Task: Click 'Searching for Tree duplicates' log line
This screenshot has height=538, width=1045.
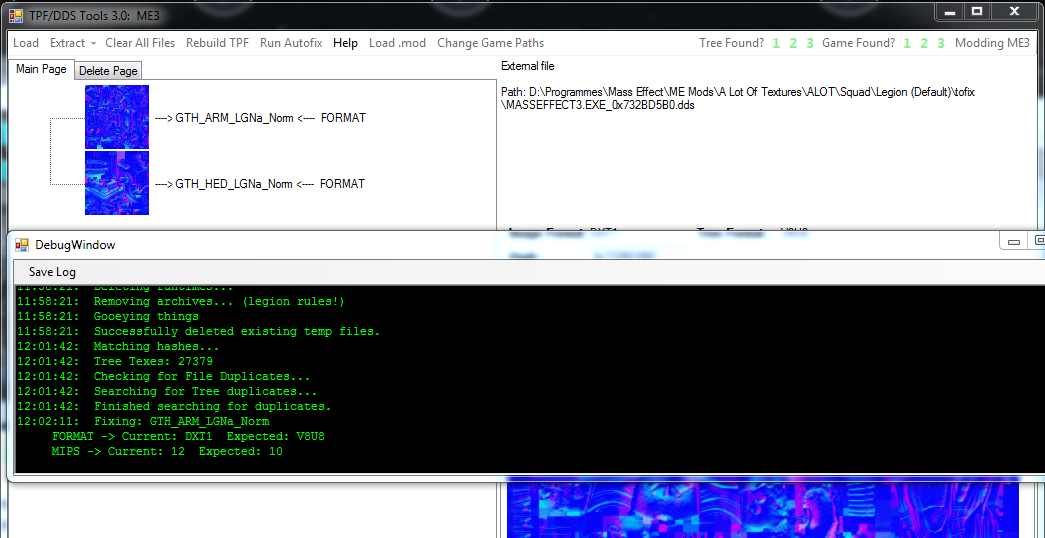Action: [x=167, y=391]
